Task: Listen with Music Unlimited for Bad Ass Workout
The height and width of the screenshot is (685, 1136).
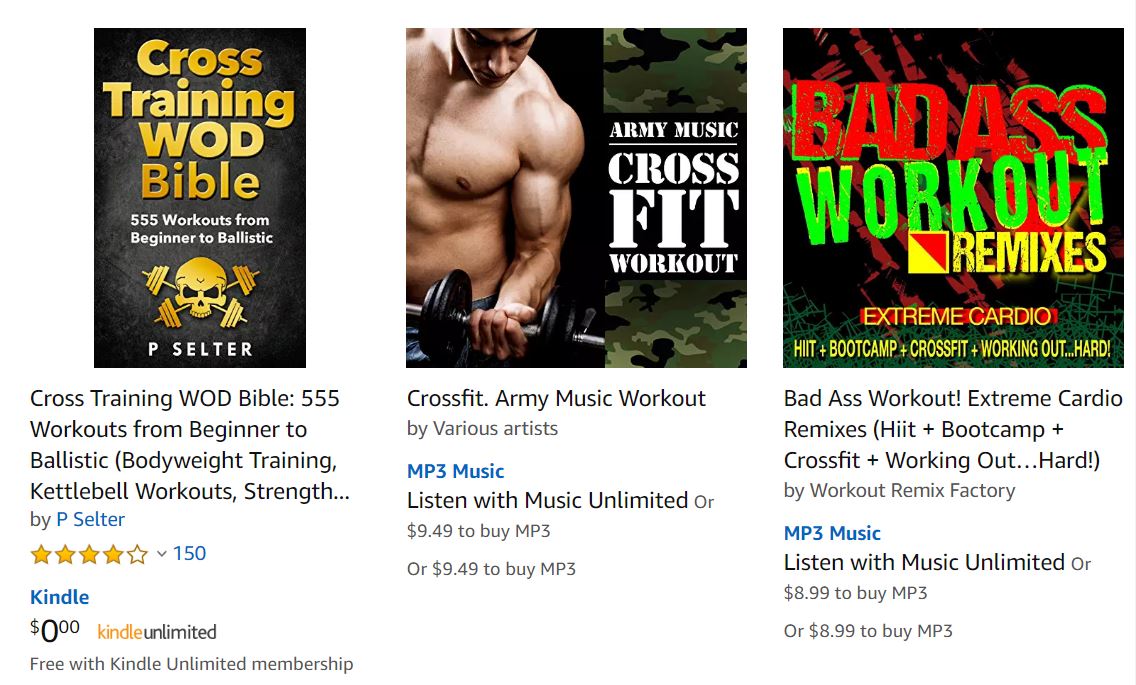Action: [924, 562]
